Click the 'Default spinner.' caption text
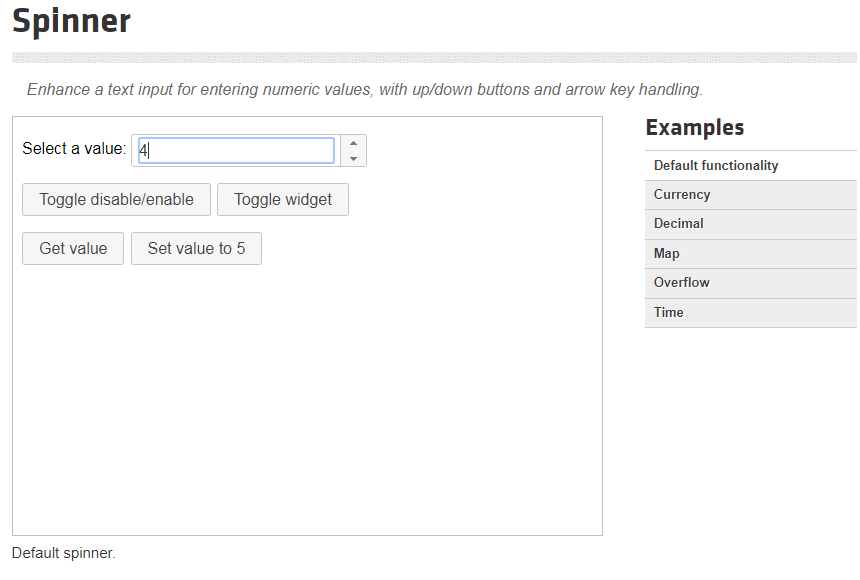This screenshot has width=860, height=580. (64, 553)
